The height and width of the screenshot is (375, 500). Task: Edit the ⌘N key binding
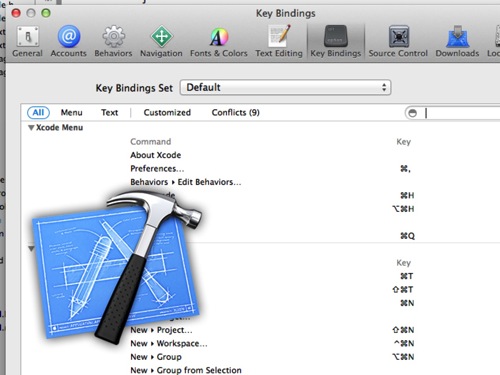pyautogui.click(x=407, y=303)
